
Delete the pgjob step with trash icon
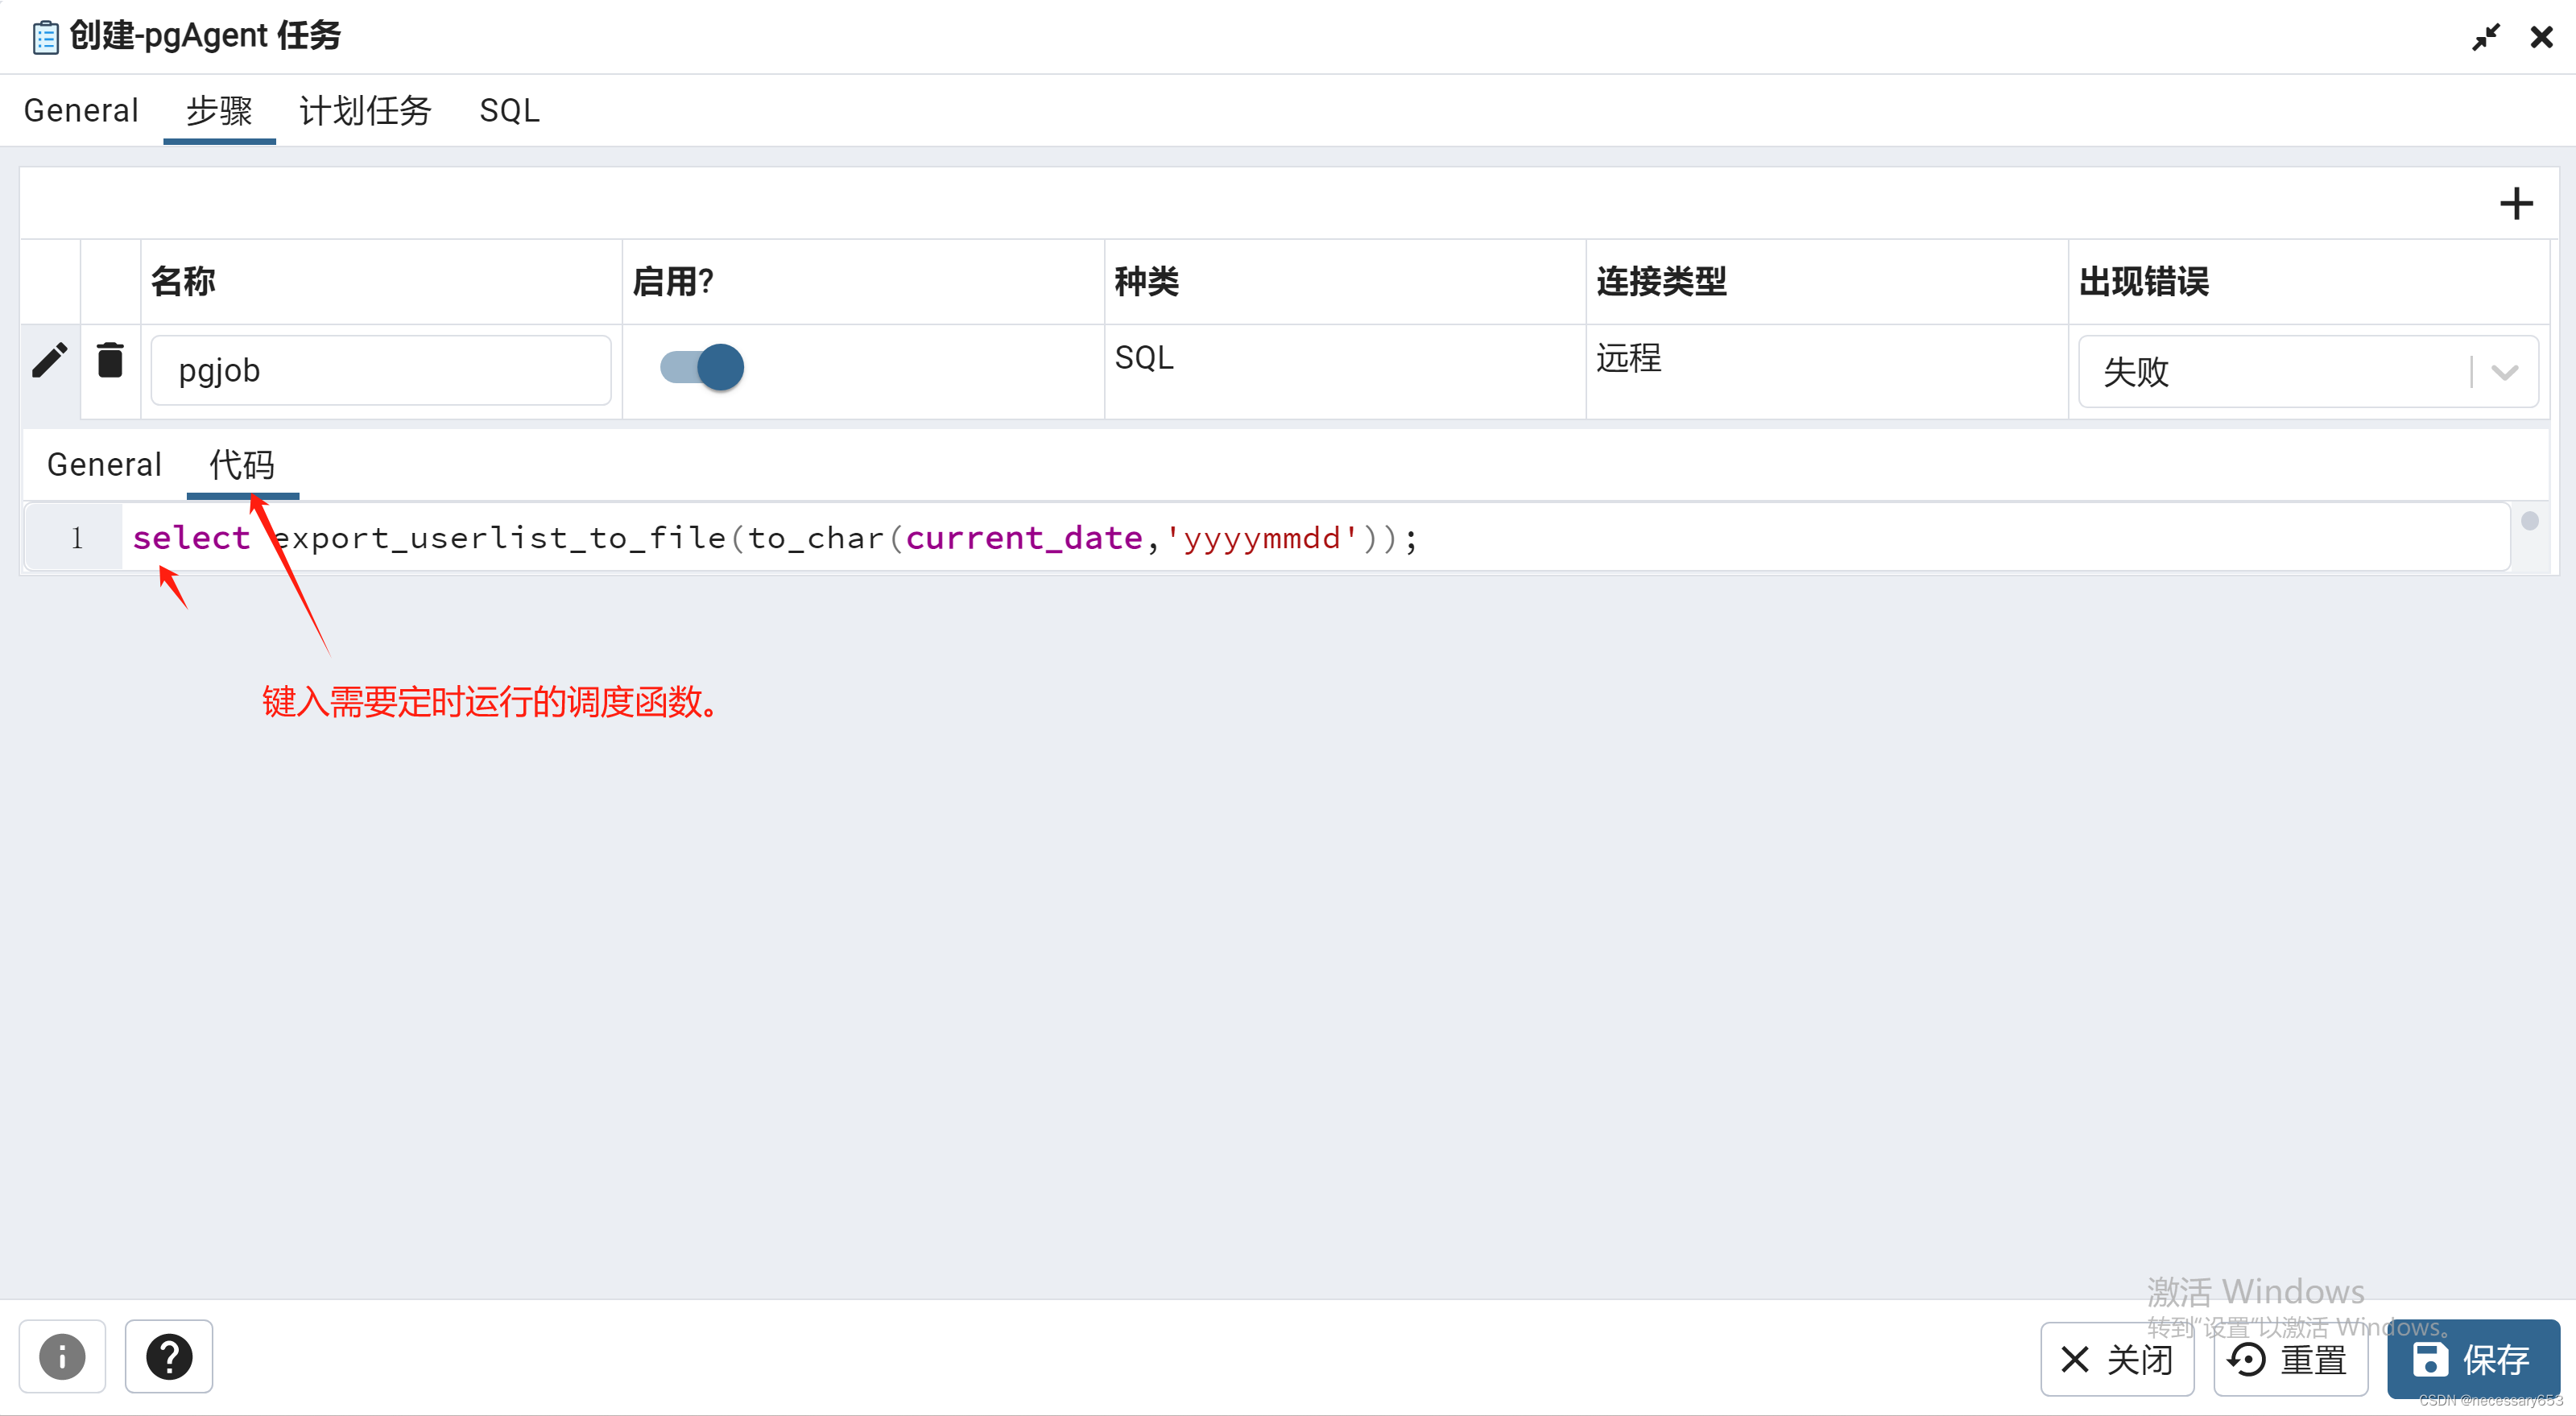(x=110, y=360)
